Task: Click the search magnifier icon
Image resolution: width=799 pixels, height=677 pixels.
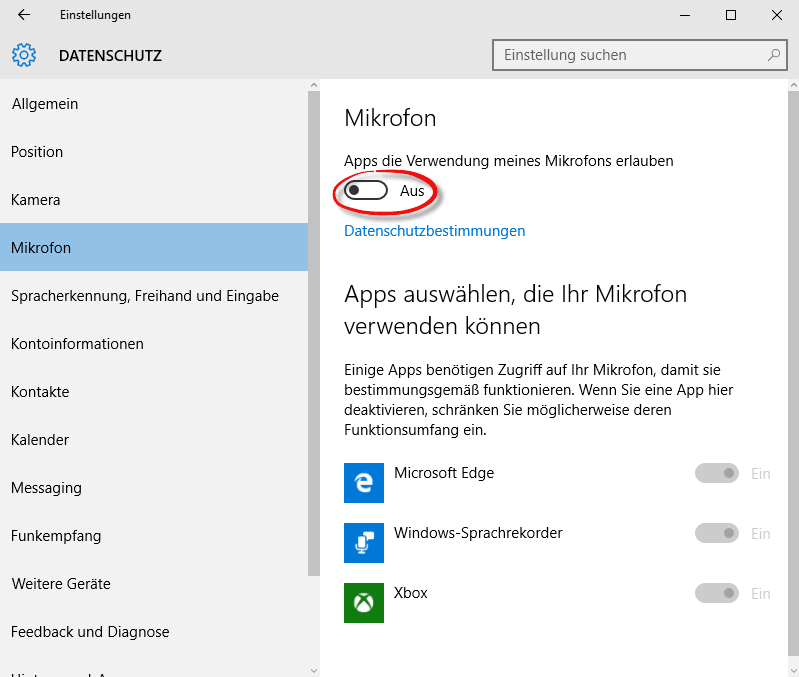Action: pyautogui.click(x=773, y=55)
